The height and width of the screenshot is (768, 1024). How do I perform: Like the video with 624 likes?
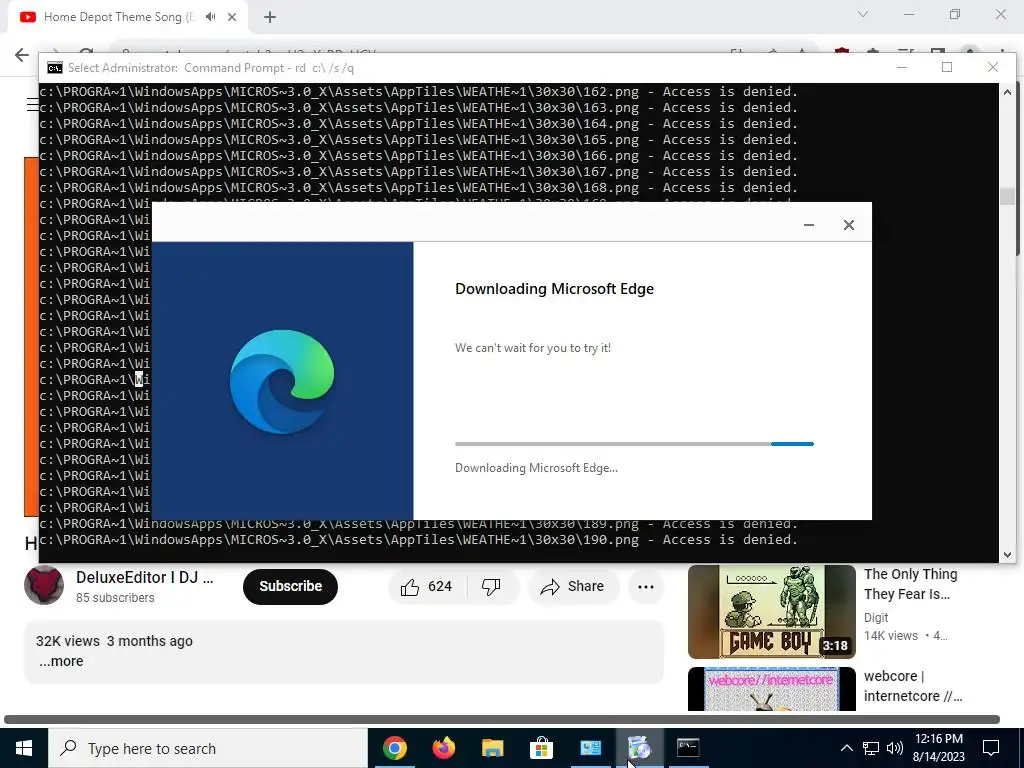point(428,586)
